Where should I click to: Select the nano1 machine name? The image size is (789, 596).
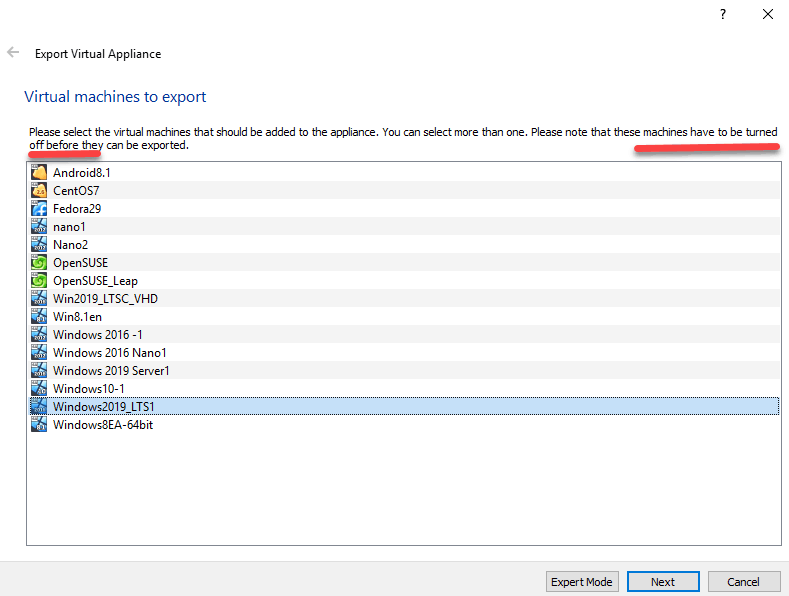69,227
